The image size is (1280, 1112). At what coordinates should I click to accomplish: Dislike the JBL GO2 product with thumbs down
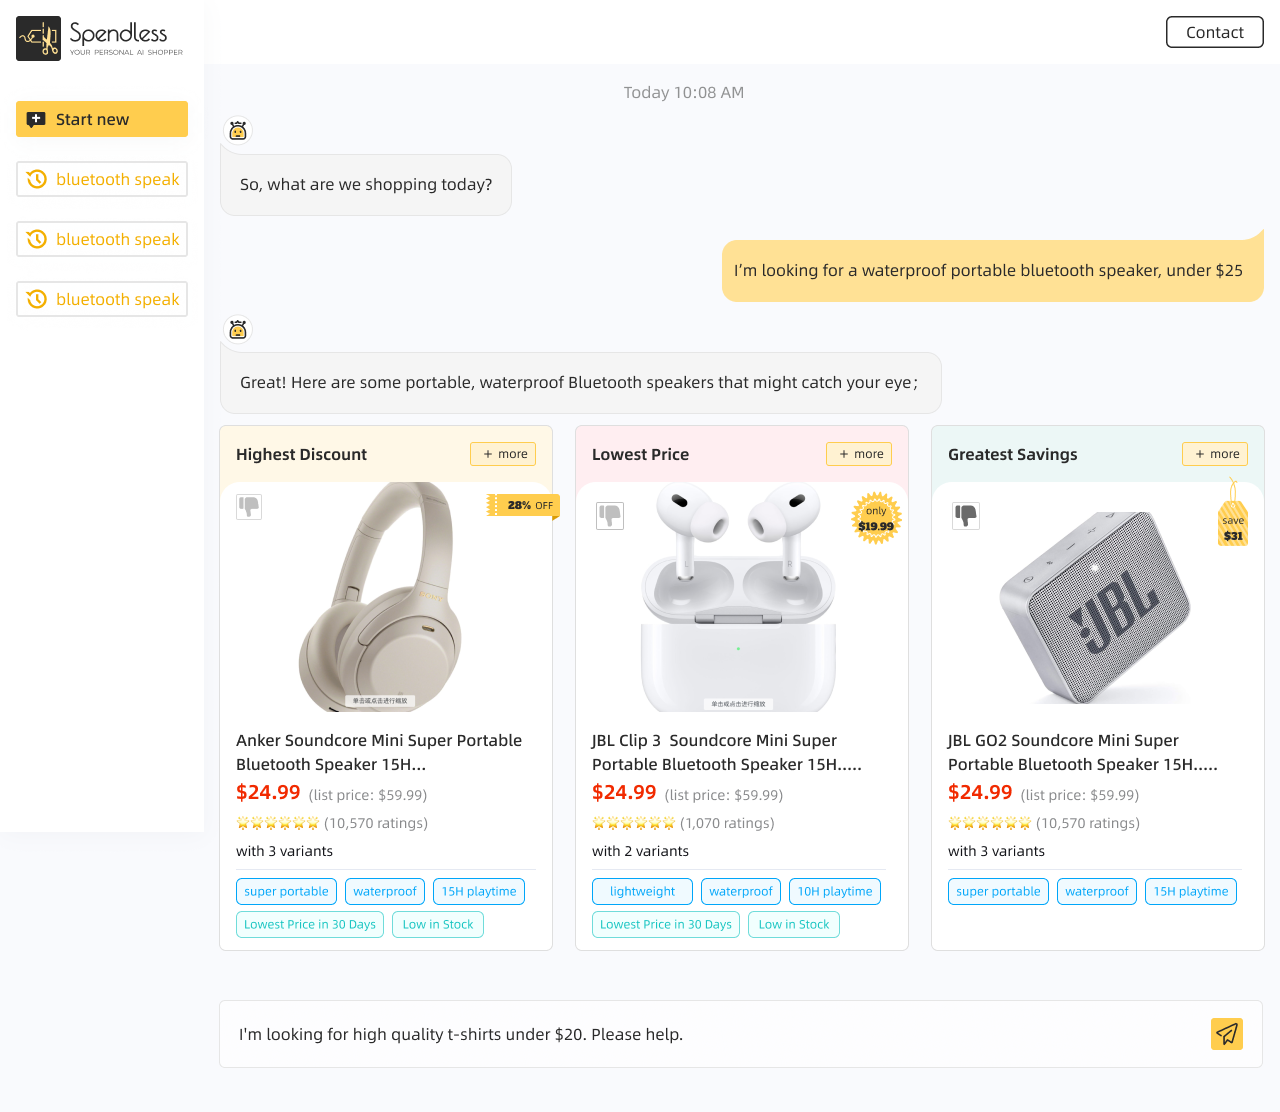click(966, 516)
